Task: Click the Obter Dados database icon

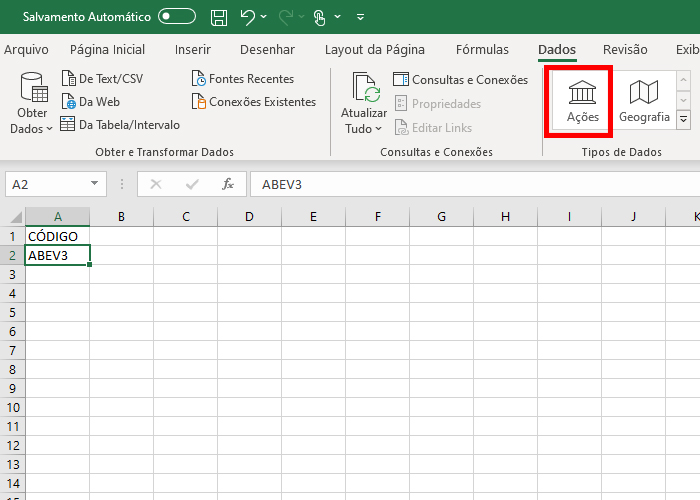Action: coord(34,88)
